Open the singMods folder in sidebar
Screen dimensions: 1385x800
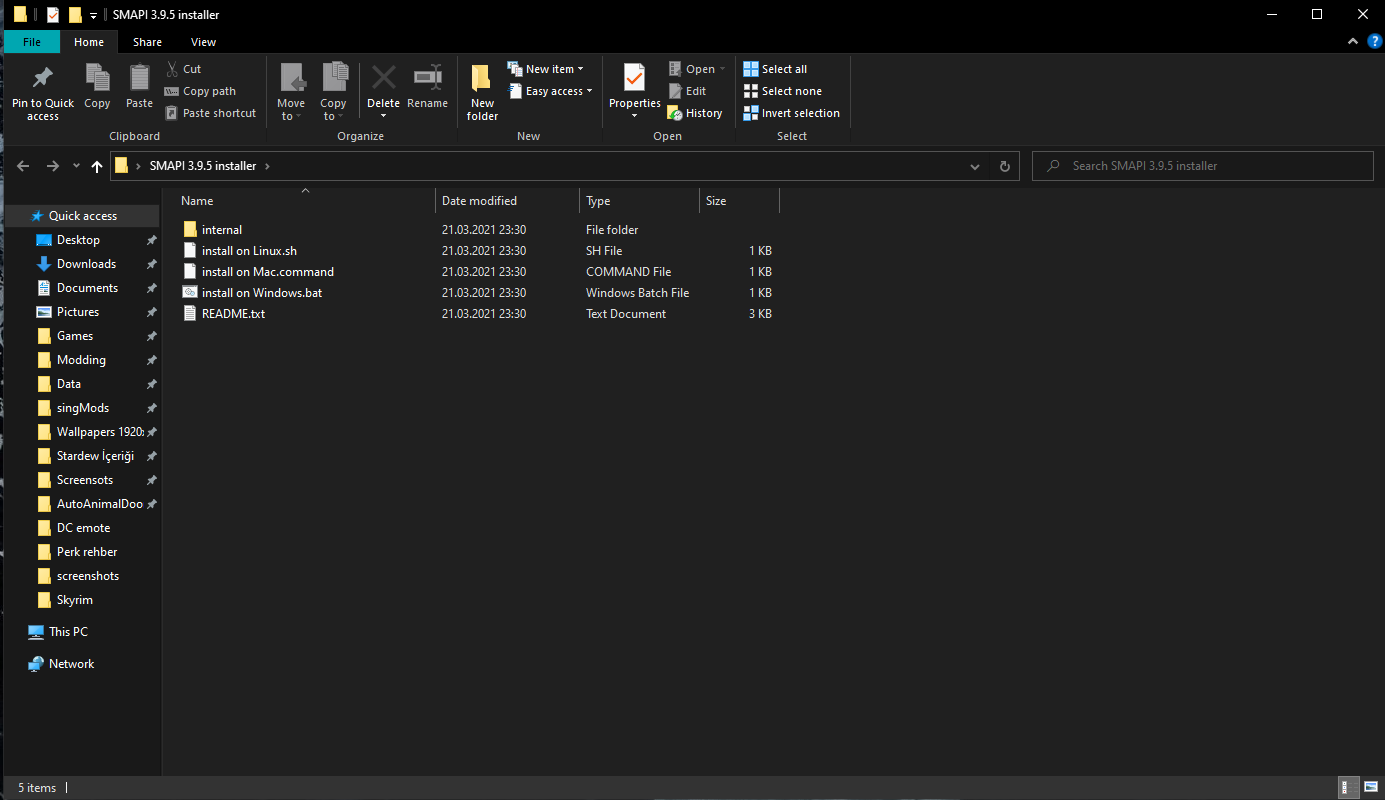pos(83,408)
